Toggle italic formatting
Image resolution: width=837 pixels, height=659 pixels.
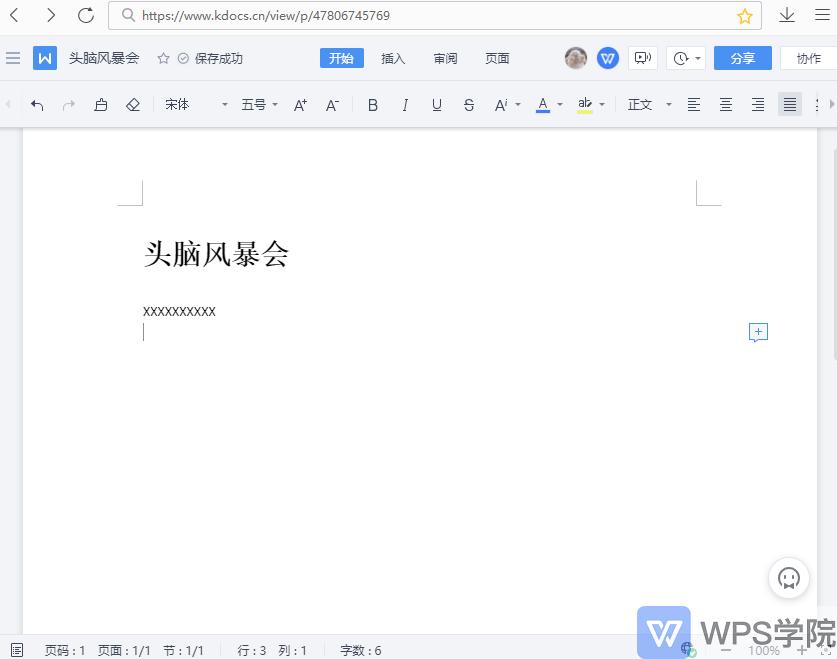(405, 104)
